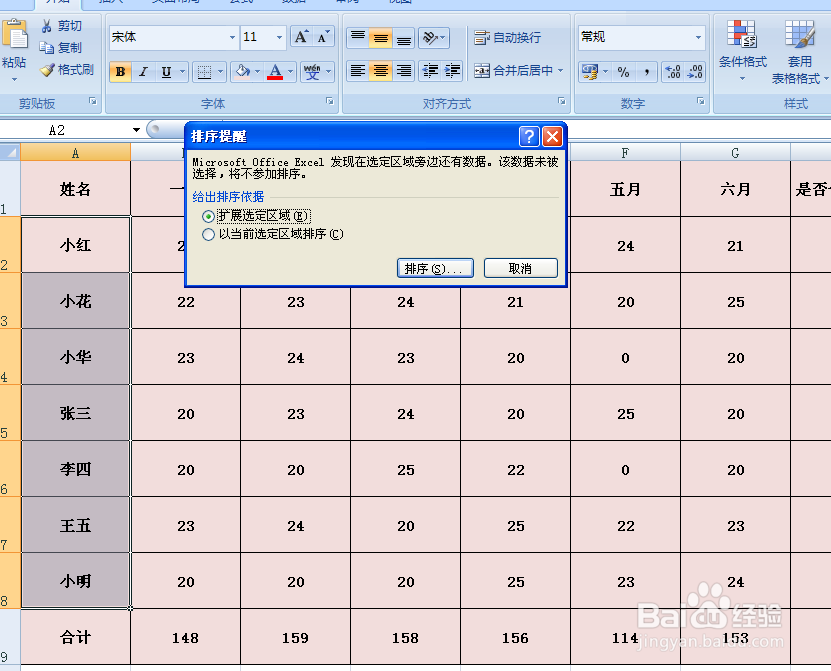Open the Name Box A2 dropdown
The width and height of the screenshot is (831, 671).
tap(136, 130)
